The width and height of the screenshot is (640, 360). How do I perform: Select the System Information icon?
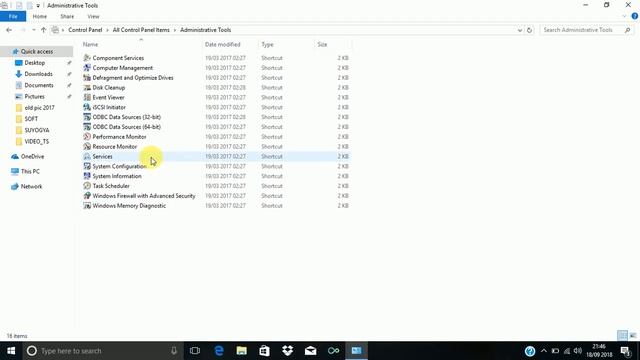click(x=87, y=176)
